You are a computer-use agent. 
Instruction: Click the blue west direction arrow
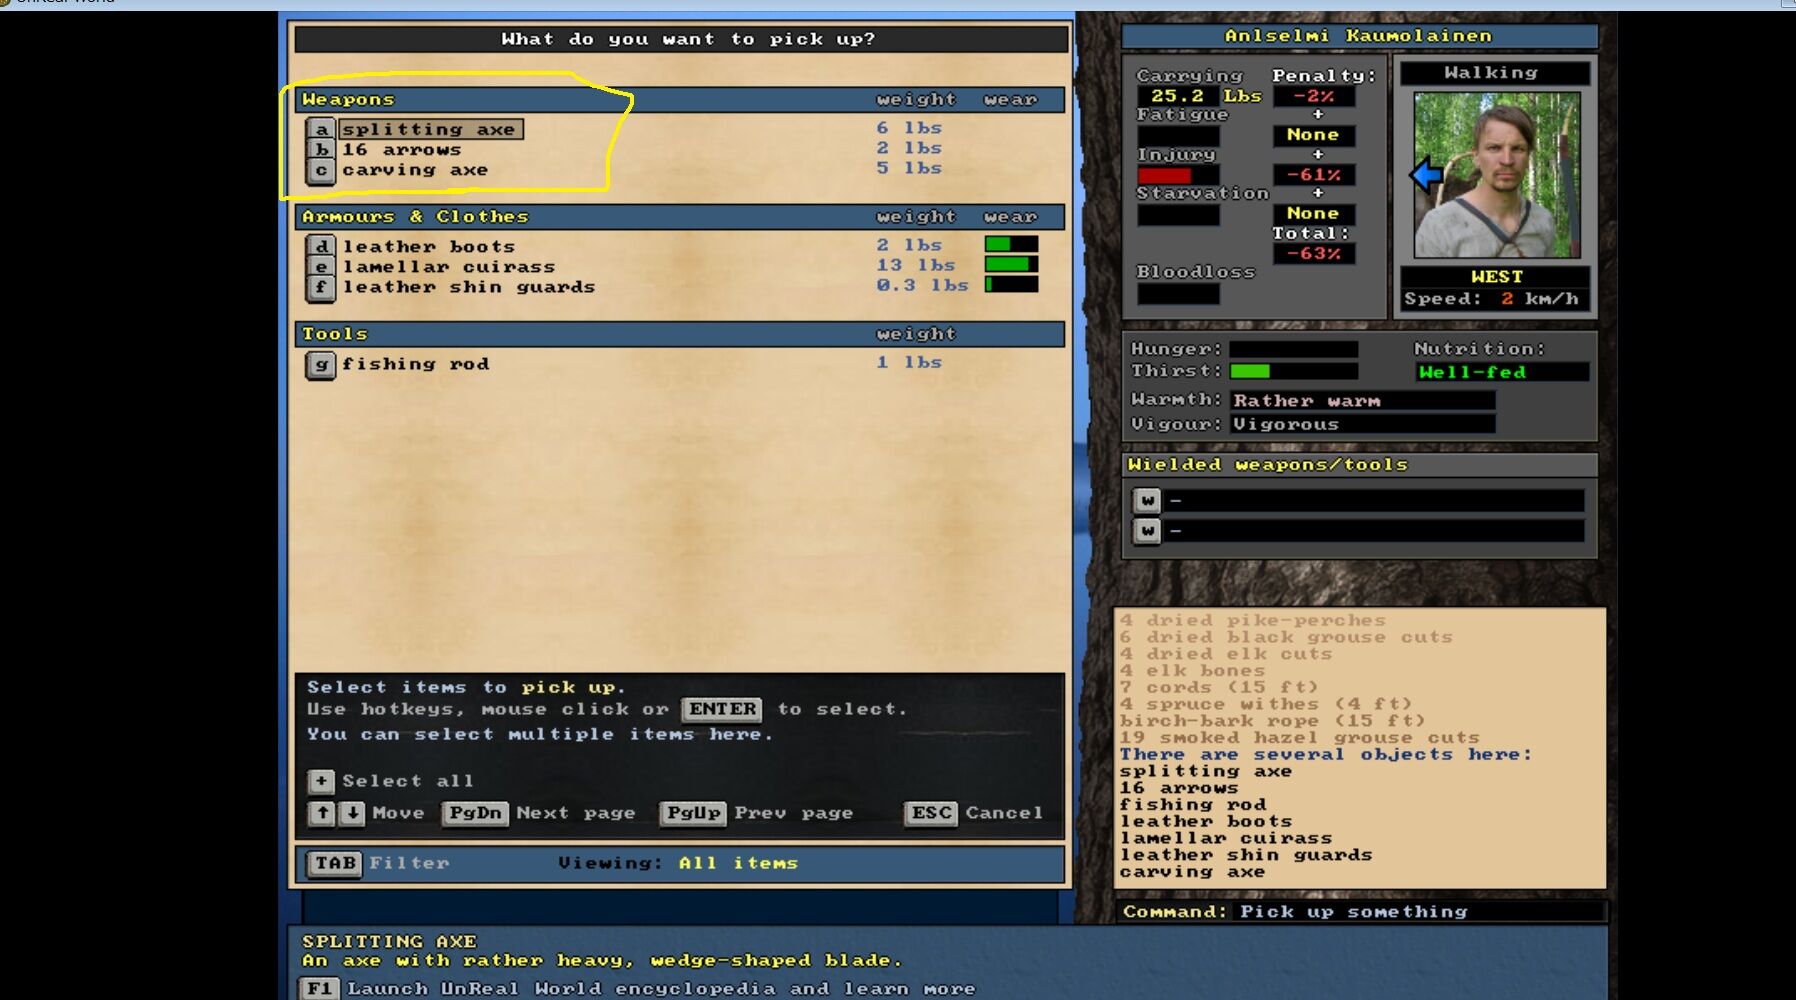1426,175
